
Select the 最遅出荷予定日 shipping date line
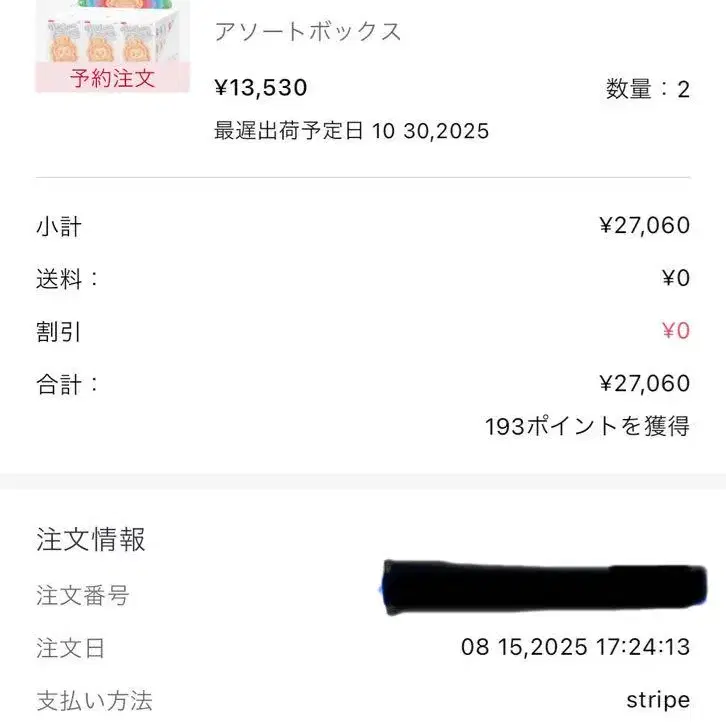[x=351, y=131]
